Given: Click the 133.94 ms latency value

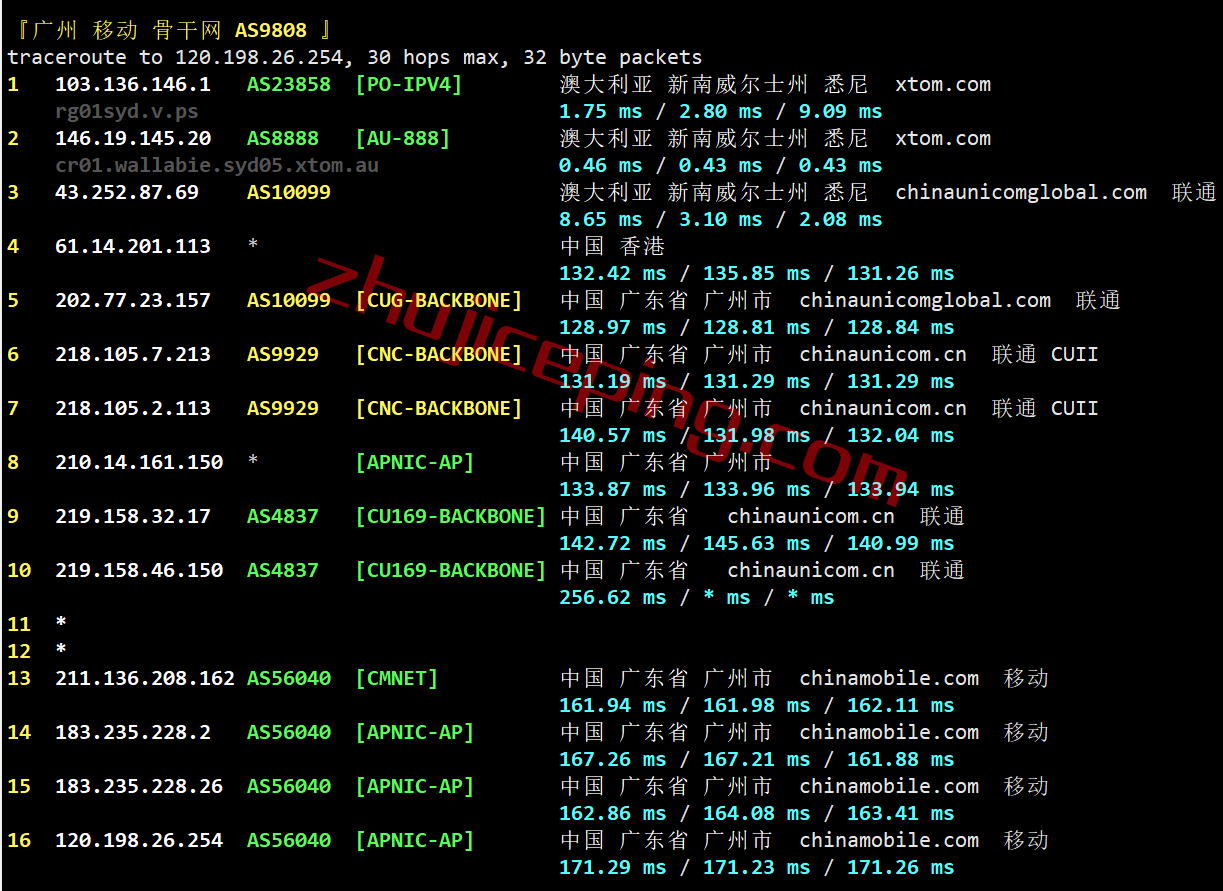Looking at the screenshot, I should (x=901, y=490).
